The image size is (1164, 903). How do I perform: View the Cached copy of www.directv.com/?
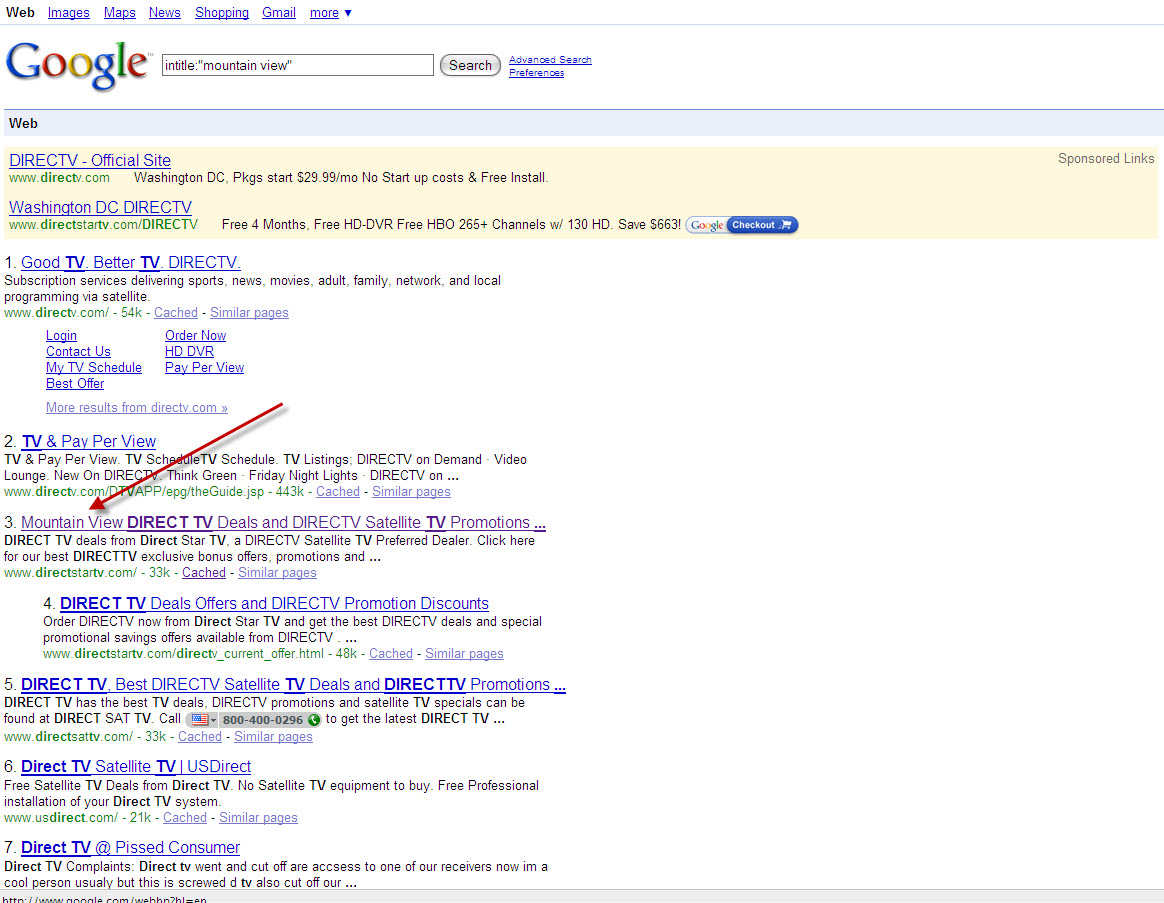(x=176, y=313)
